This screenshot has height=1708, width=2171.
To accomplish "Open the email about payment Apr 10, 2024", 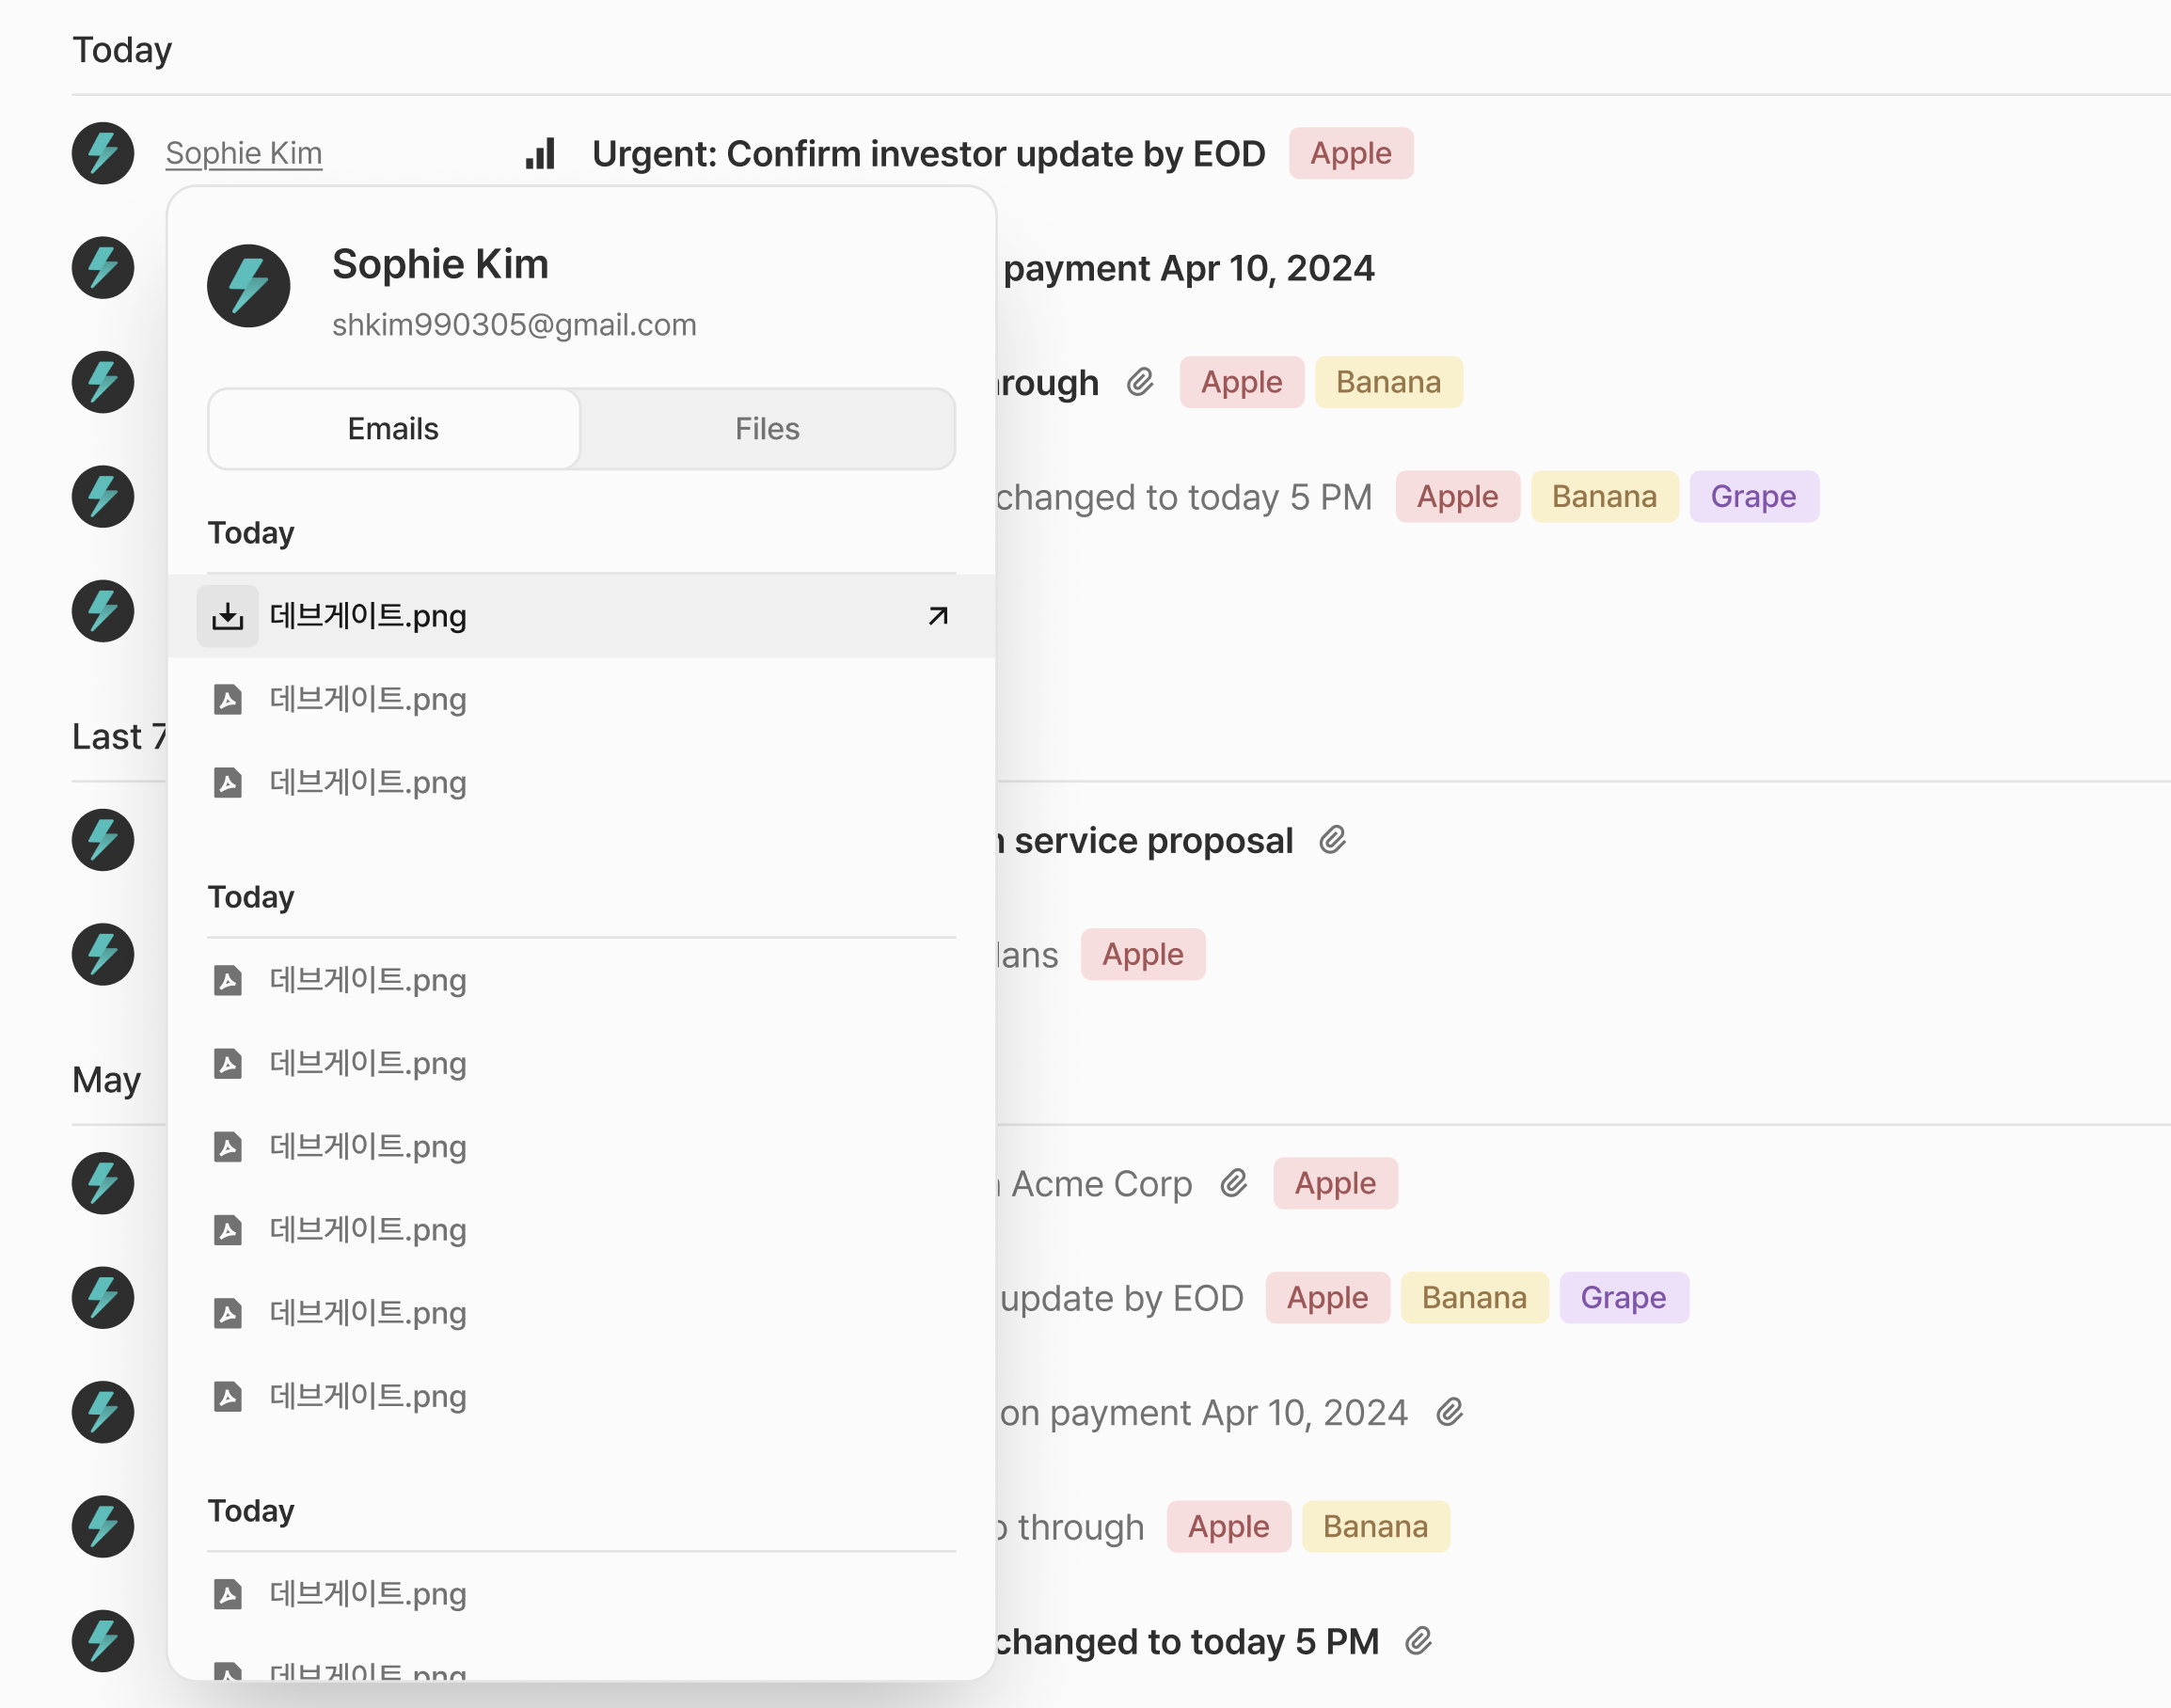I will [x=1188, y=268].
